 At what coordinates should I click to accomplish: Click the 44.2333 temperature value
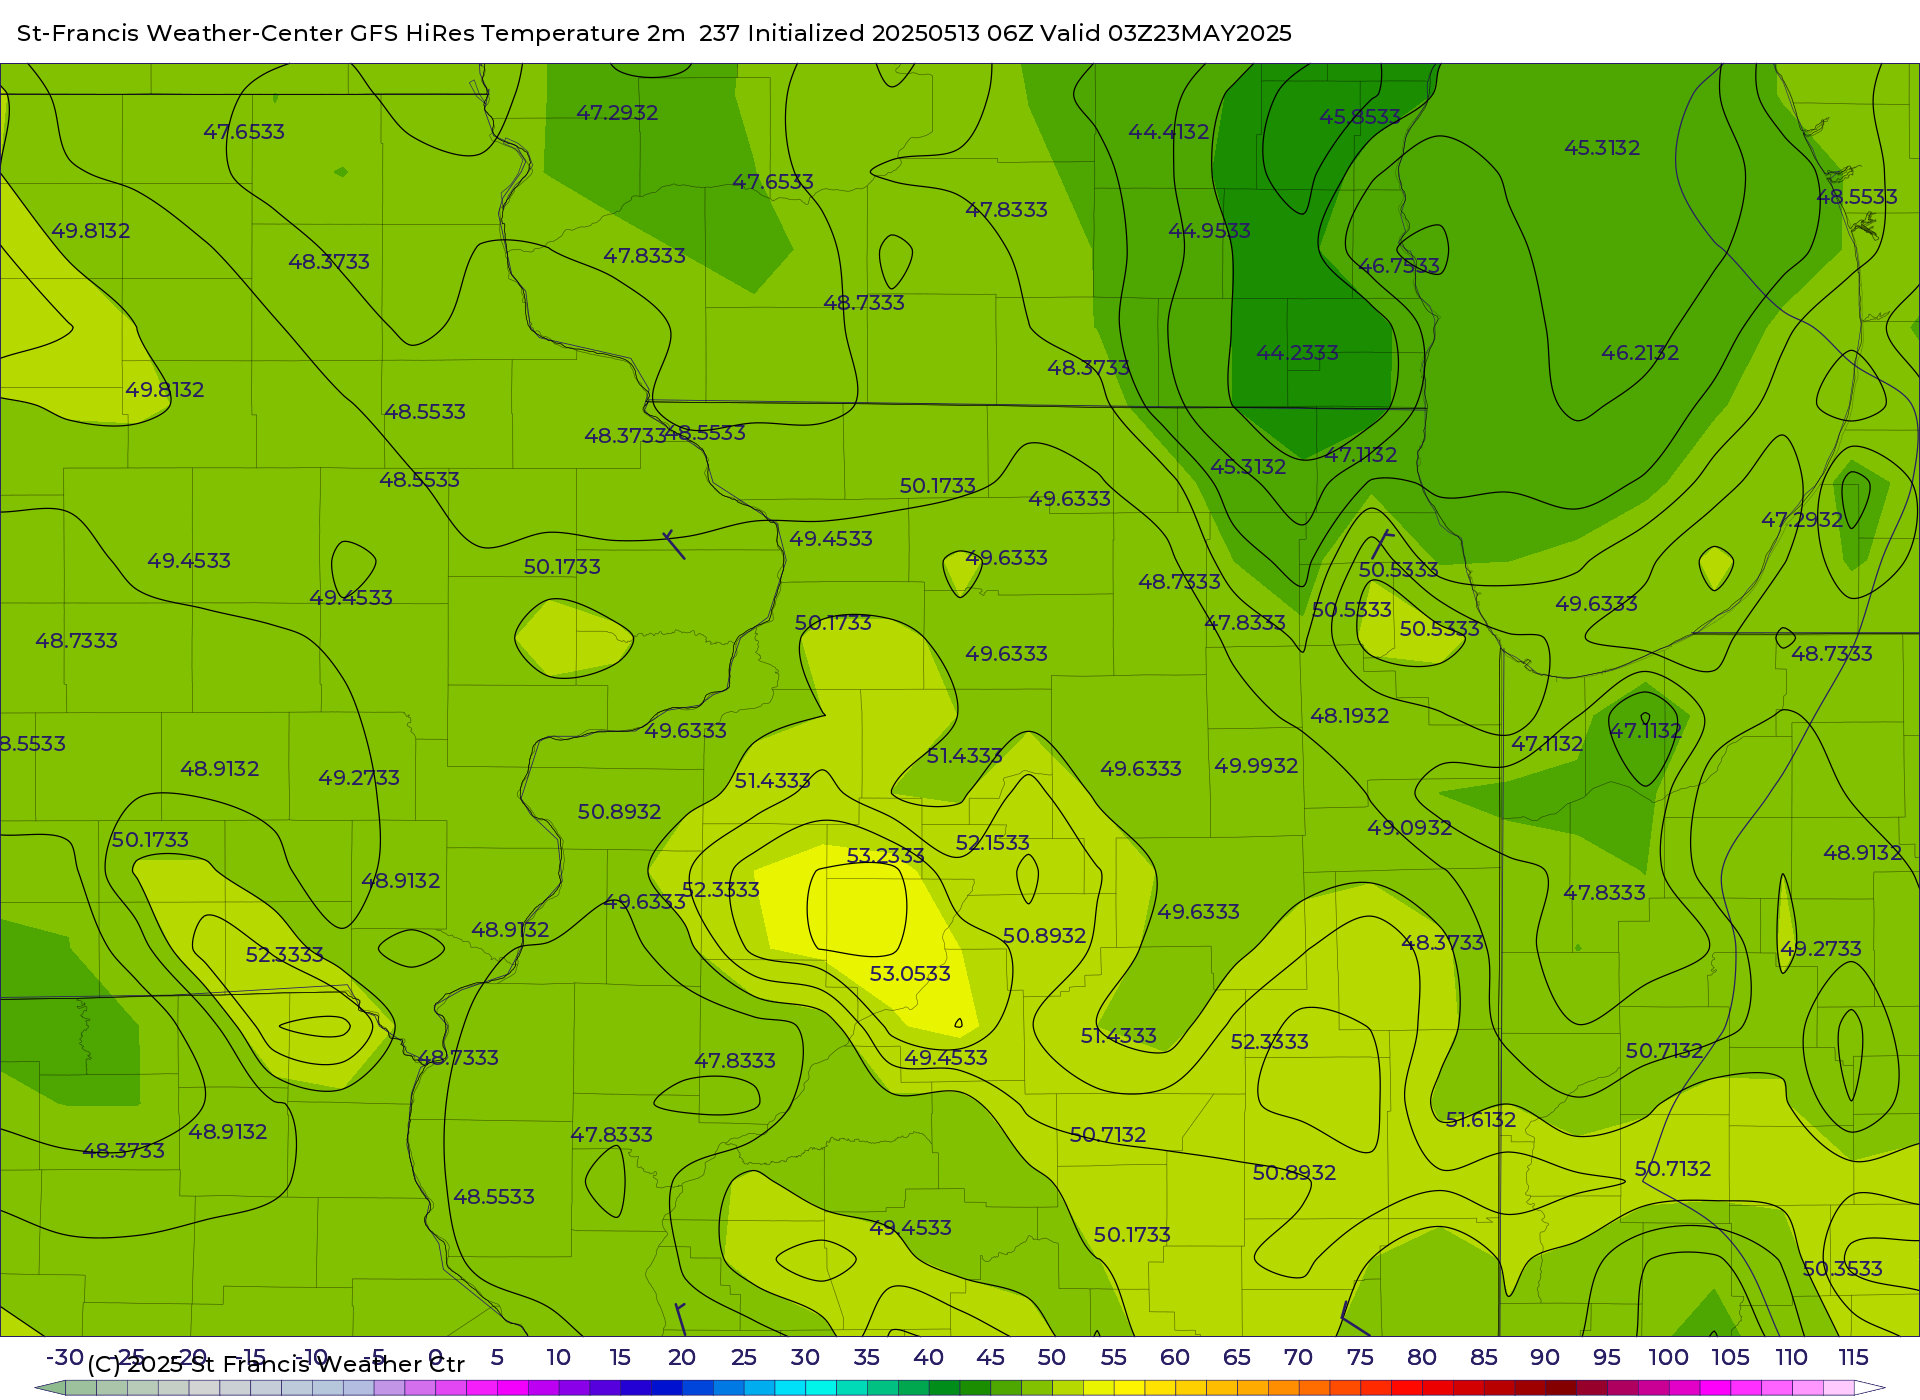click(x=1297, y=353)
